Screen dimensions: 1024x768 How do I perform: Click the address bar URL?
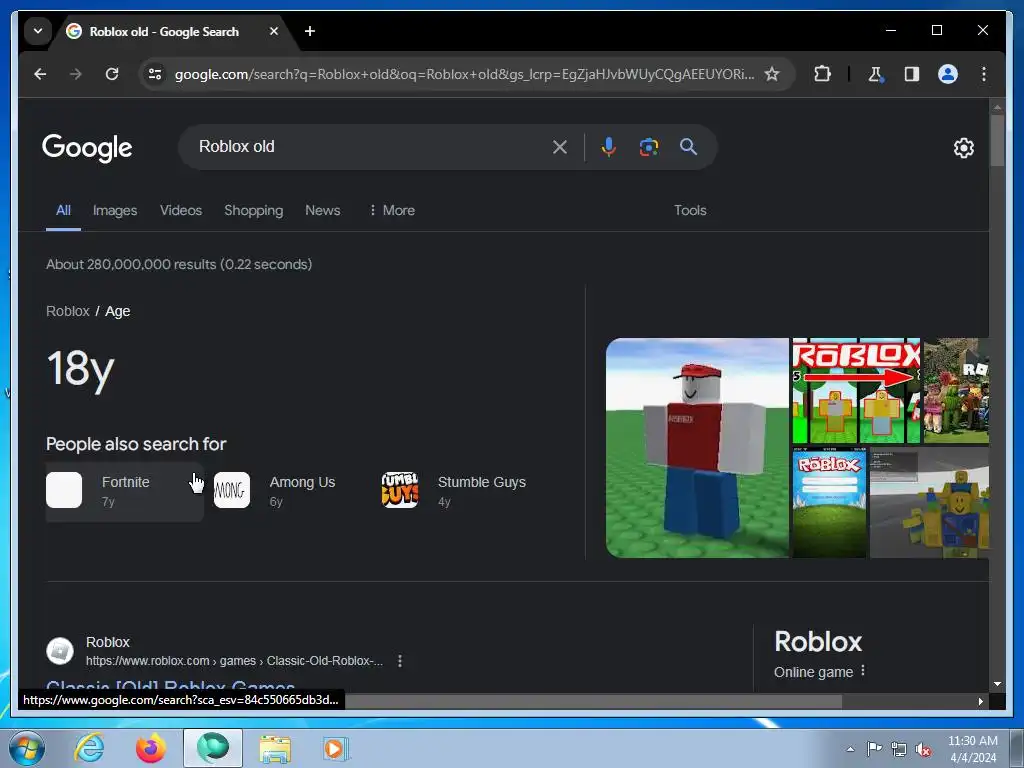tap(464, 74)
